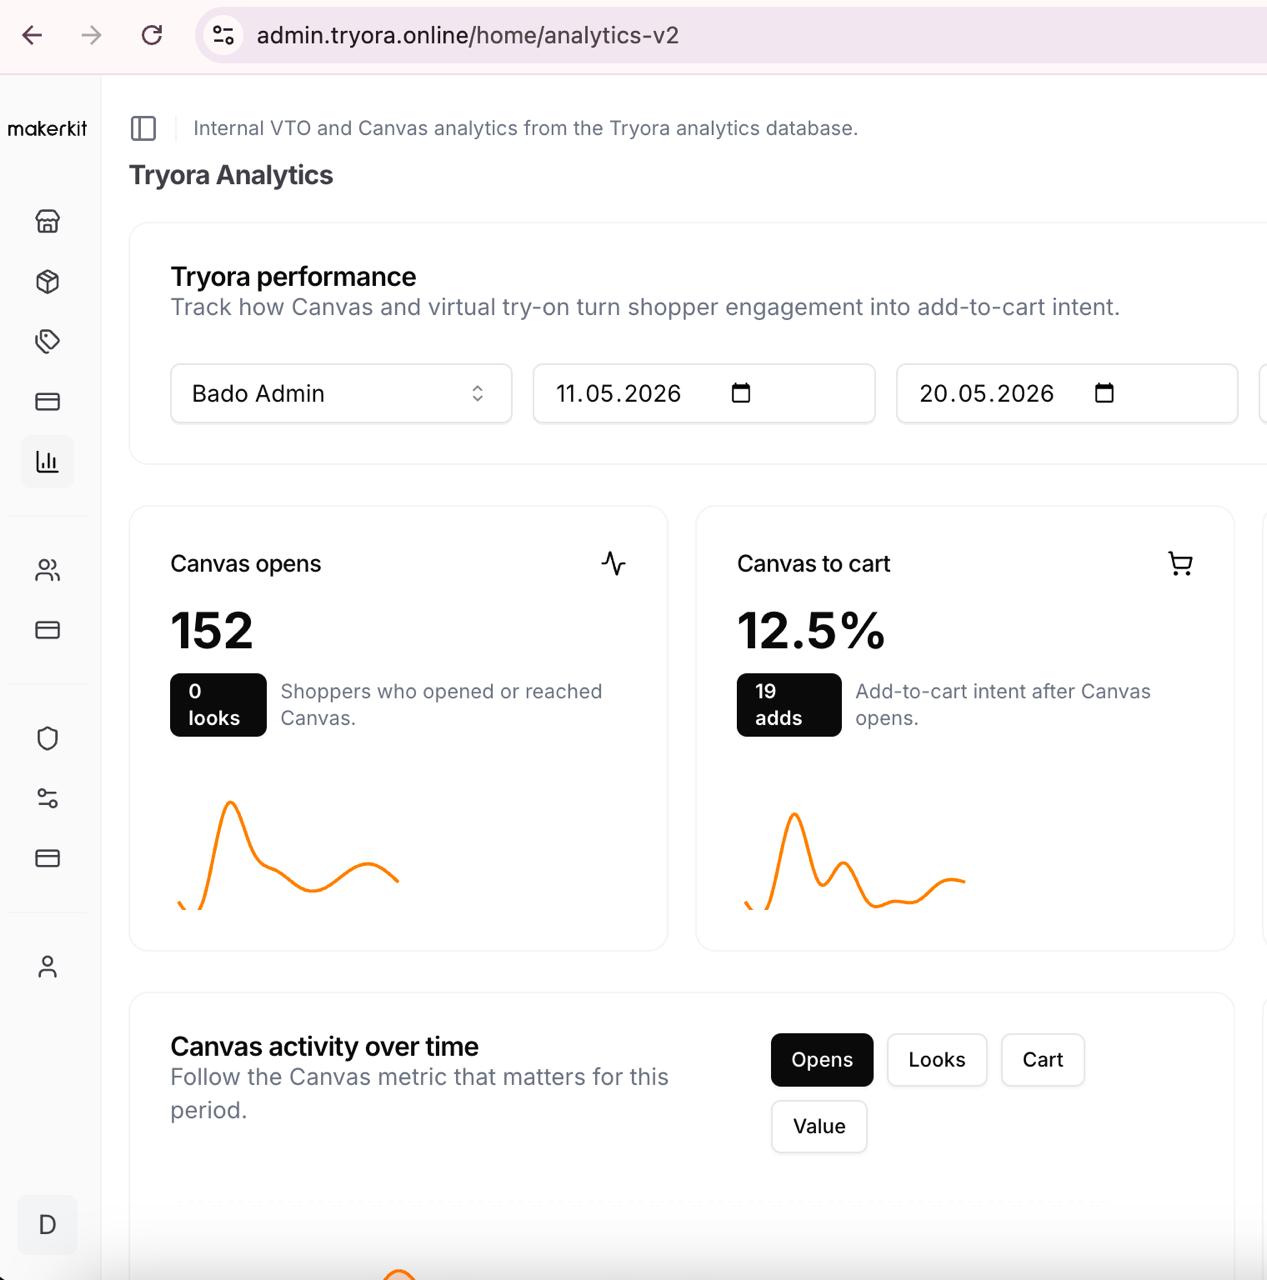Open the users group icon in sidebar
Viewport: 1267px width, 1280px height.
(x=47, y=570)
